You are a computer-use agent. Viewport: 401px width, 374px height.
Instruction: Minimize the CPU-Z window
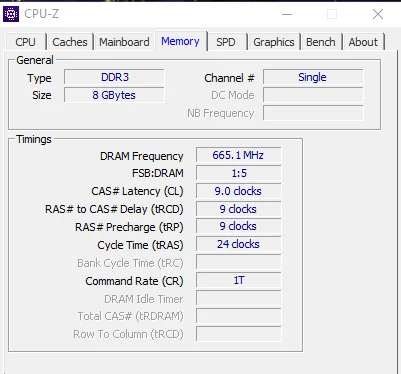coord(287,14)
